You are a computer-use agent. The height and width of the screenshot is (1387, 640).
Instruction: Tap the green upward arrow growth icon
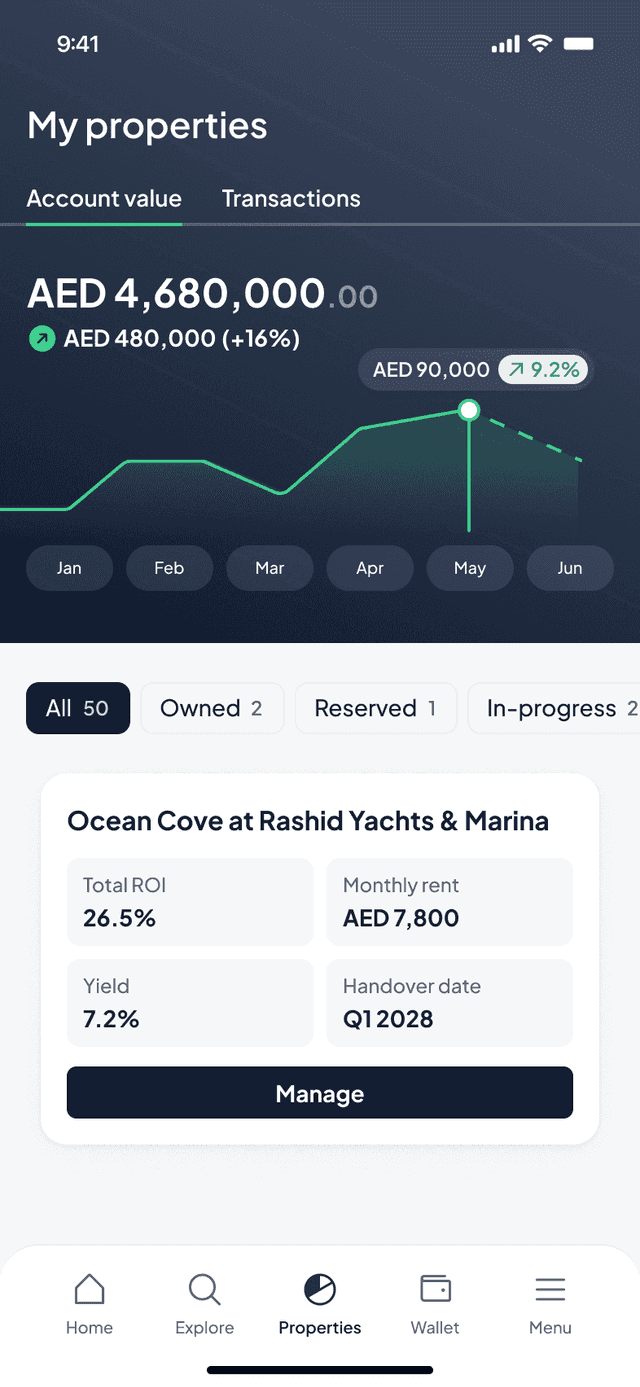pos(41,339)
